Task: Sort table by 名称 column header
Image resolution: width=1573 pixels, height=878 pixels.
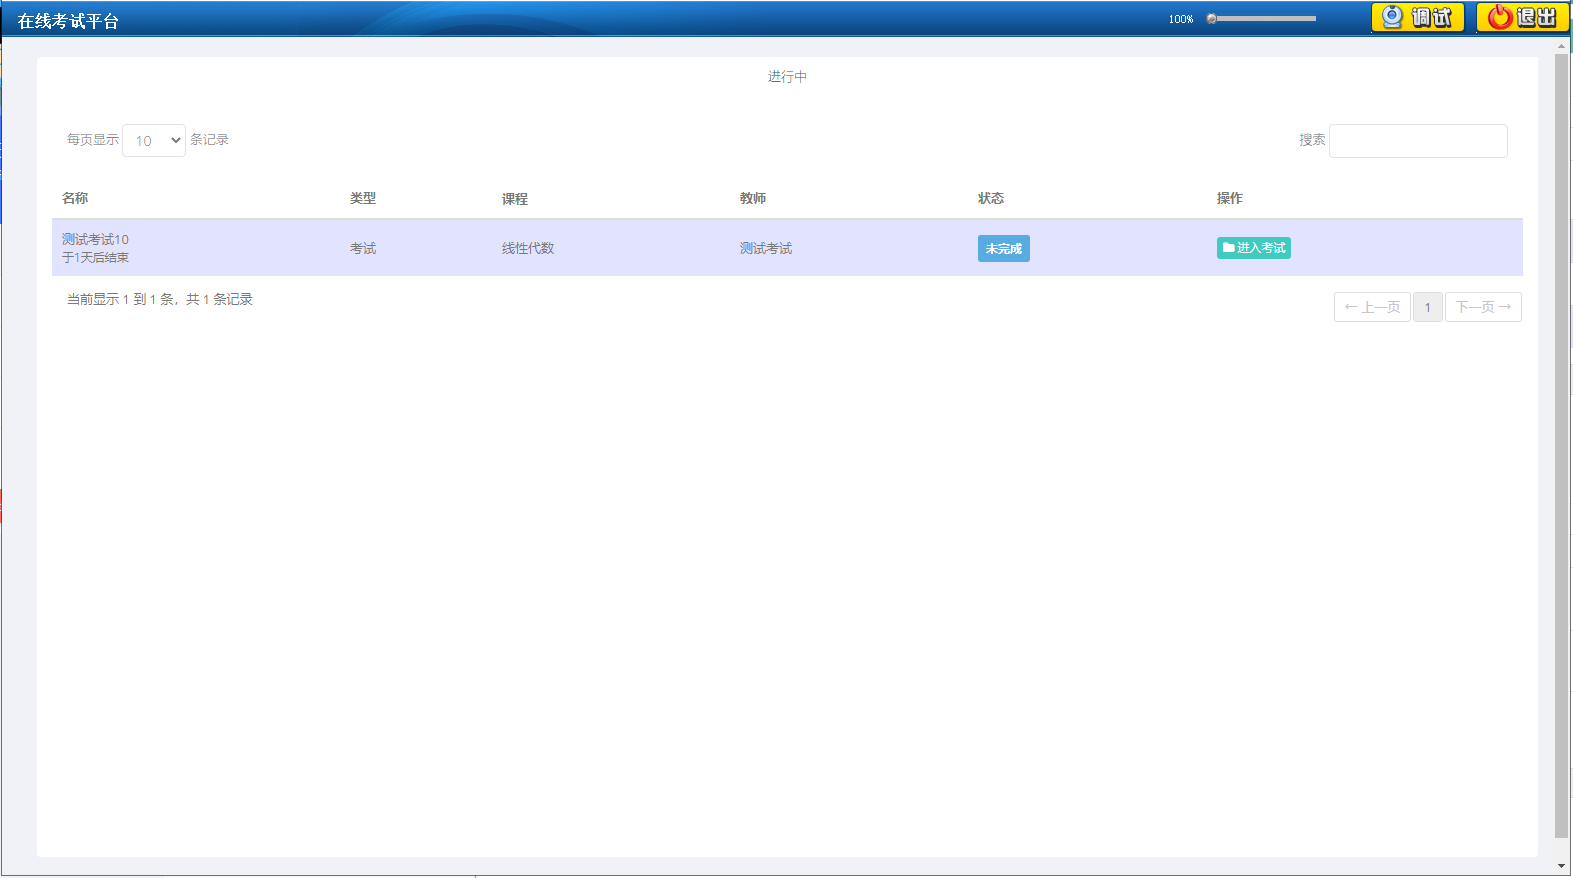Action: pyautogui.click(x=75, y=198)
